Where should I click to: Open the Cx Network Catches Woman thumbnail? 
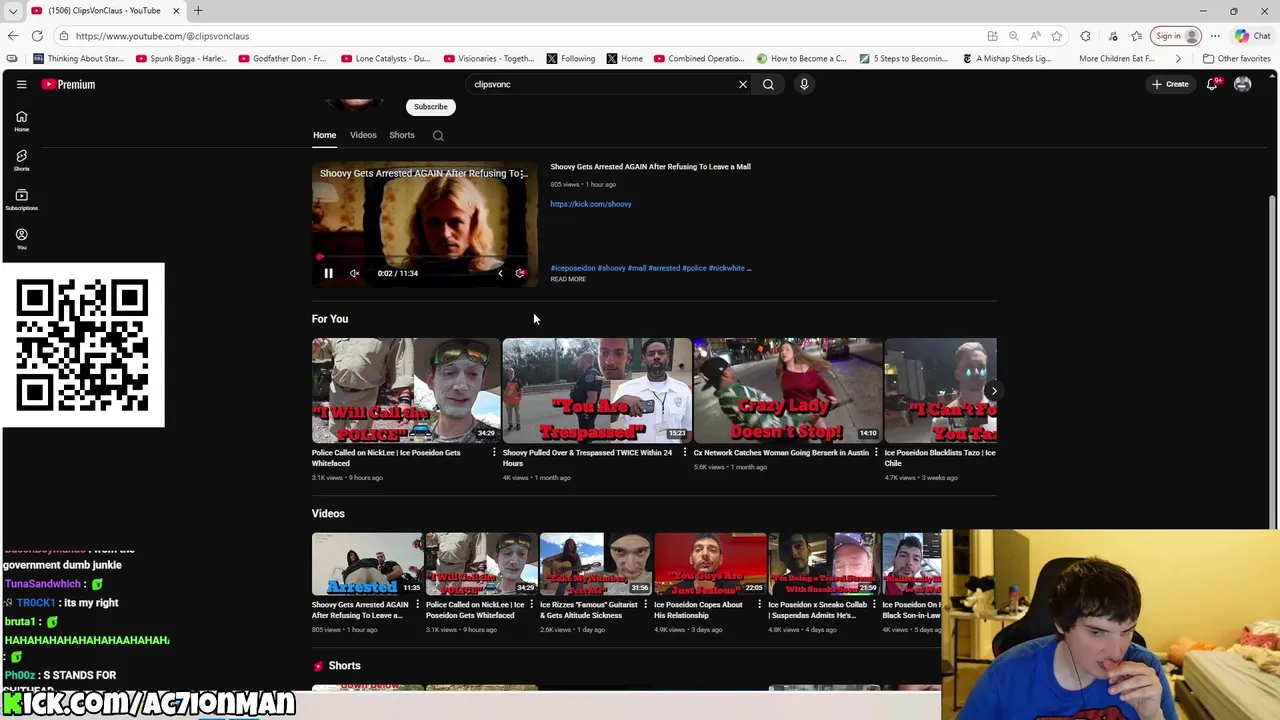pos(788,390)
